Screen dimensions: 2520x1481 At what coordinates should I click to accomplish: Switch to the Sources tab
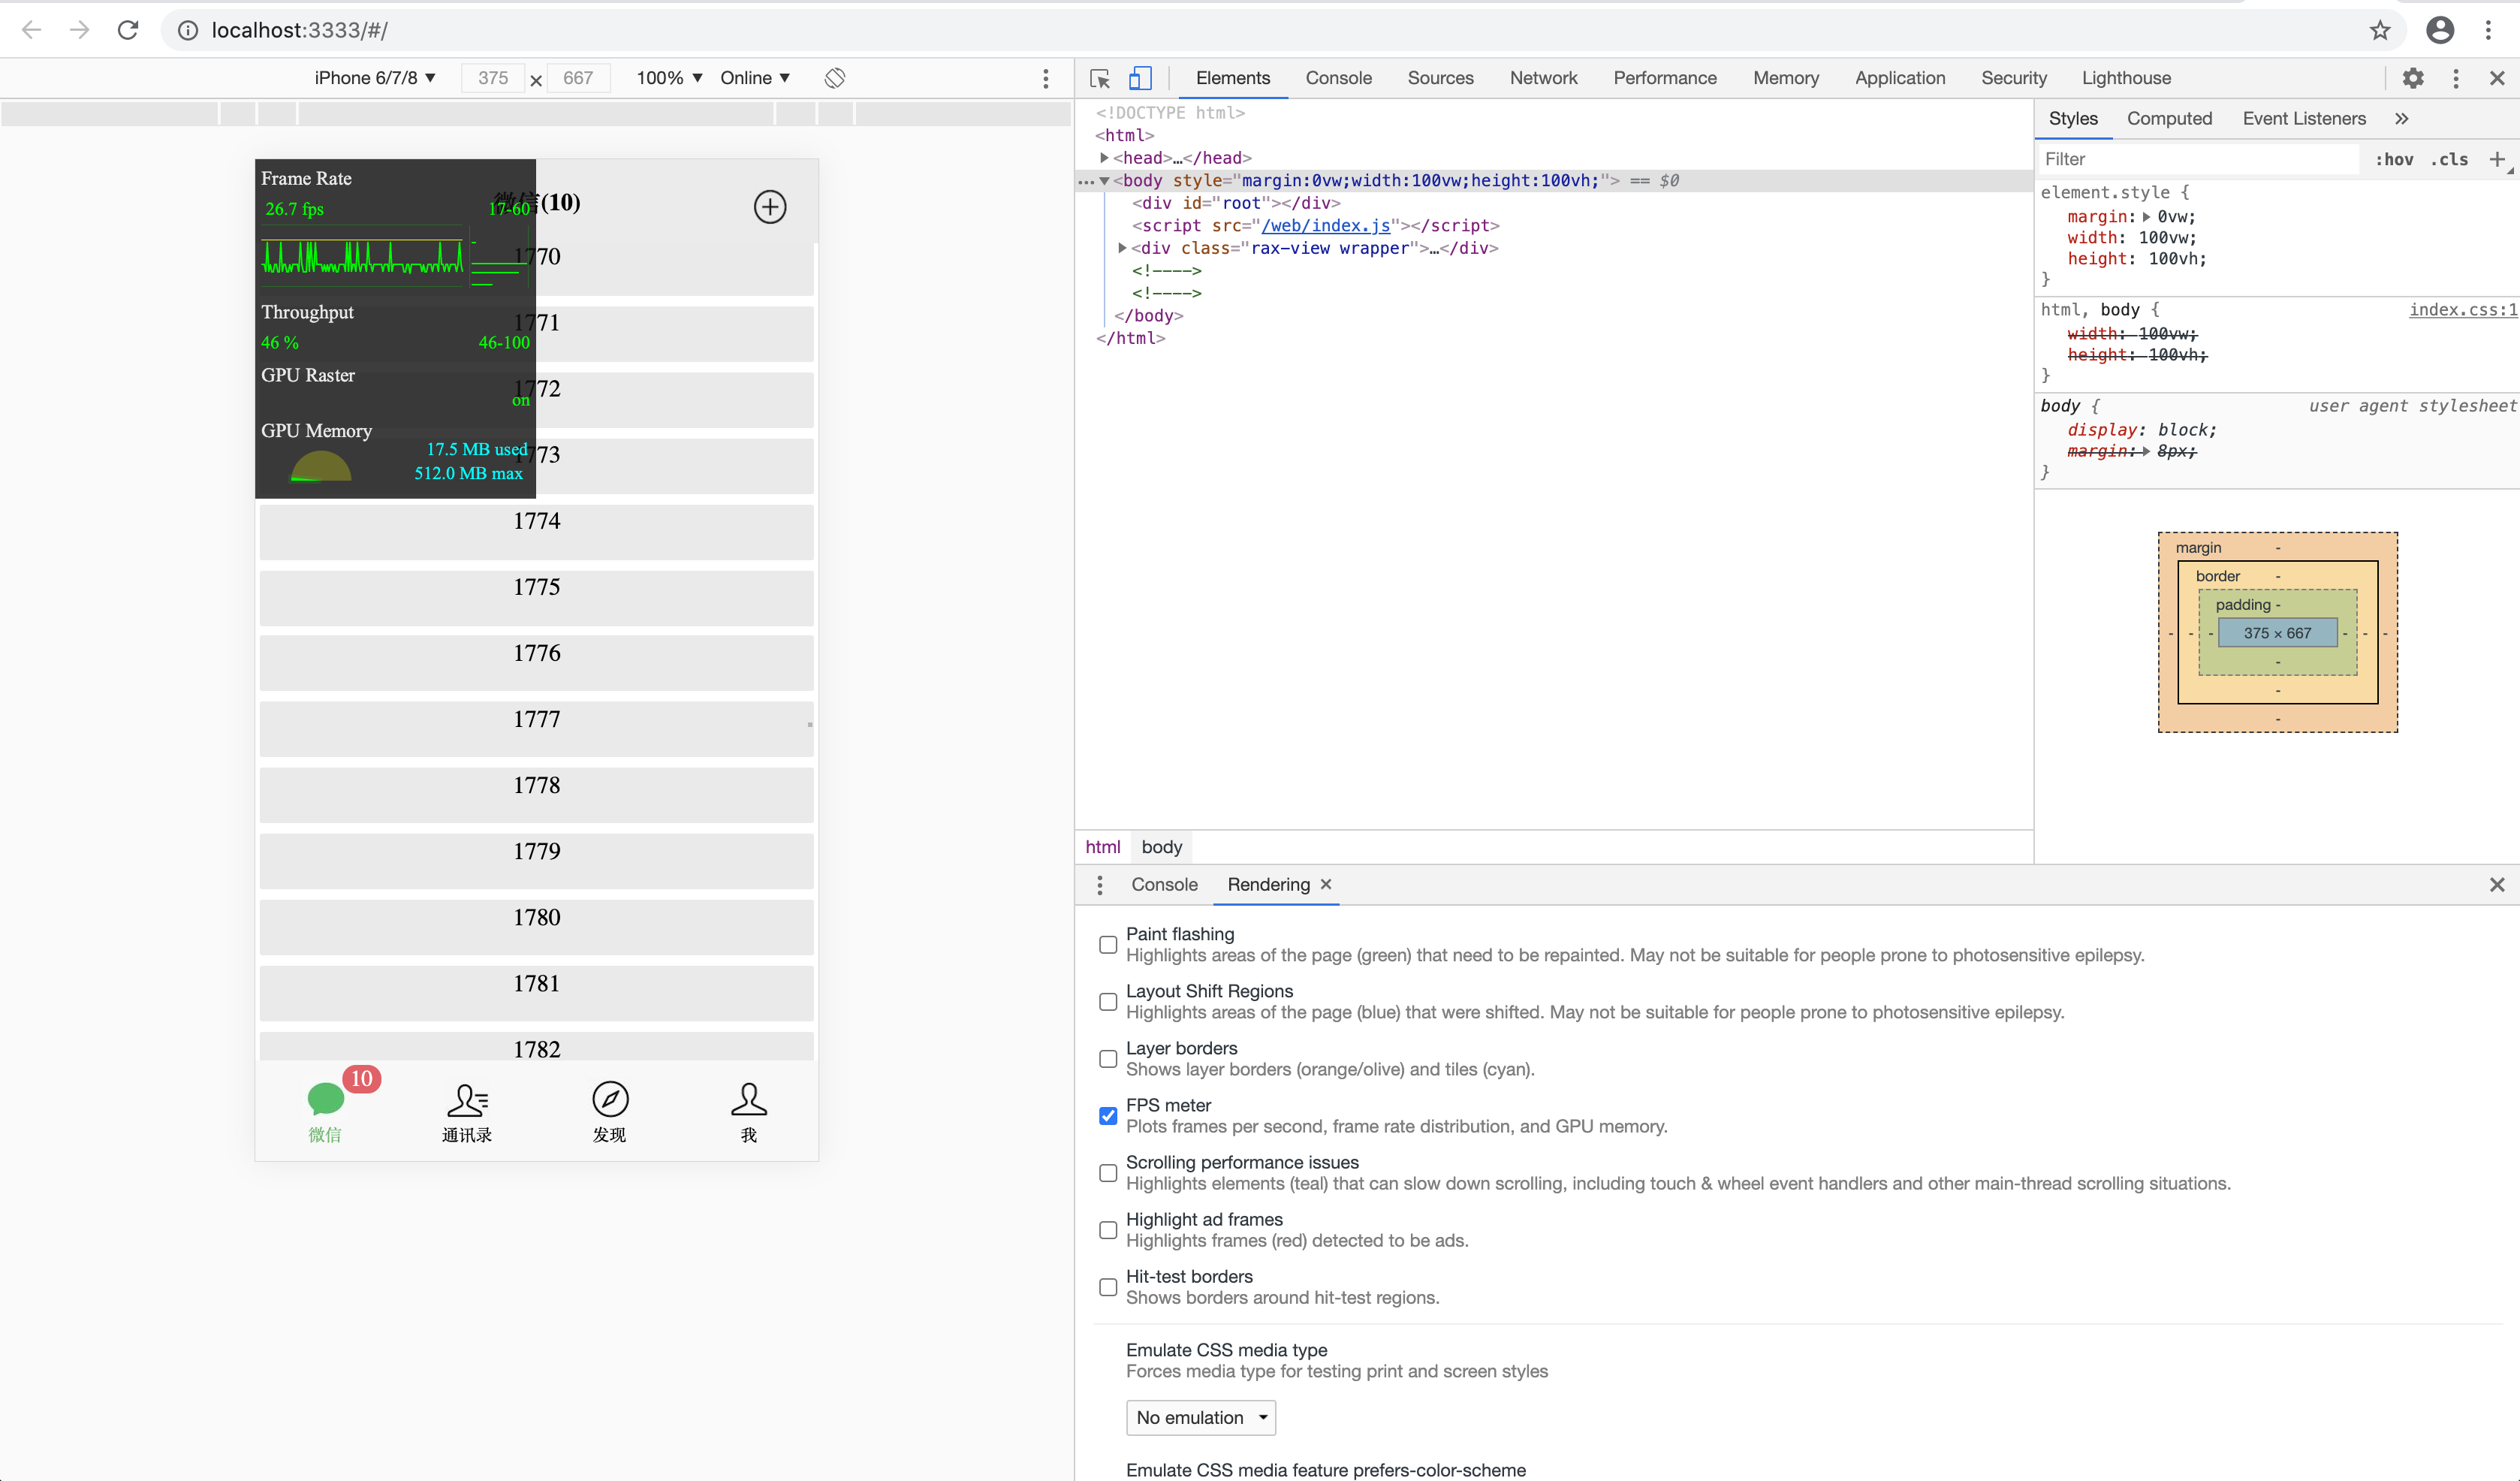[x=1440, y=78]
